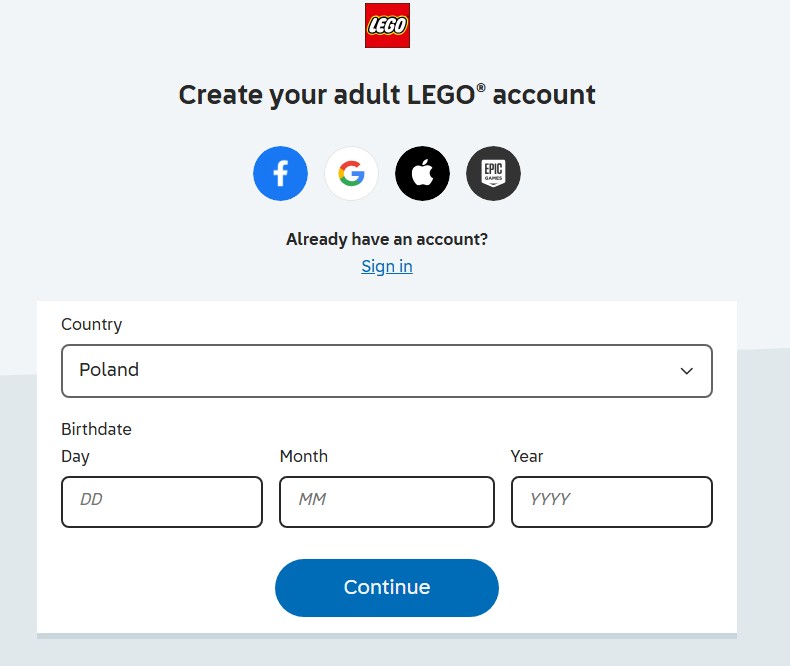Click the "Create your adult LEGO account" heading
The height and width of the screenshot is (666, 790).
click(x=387, y=95)
